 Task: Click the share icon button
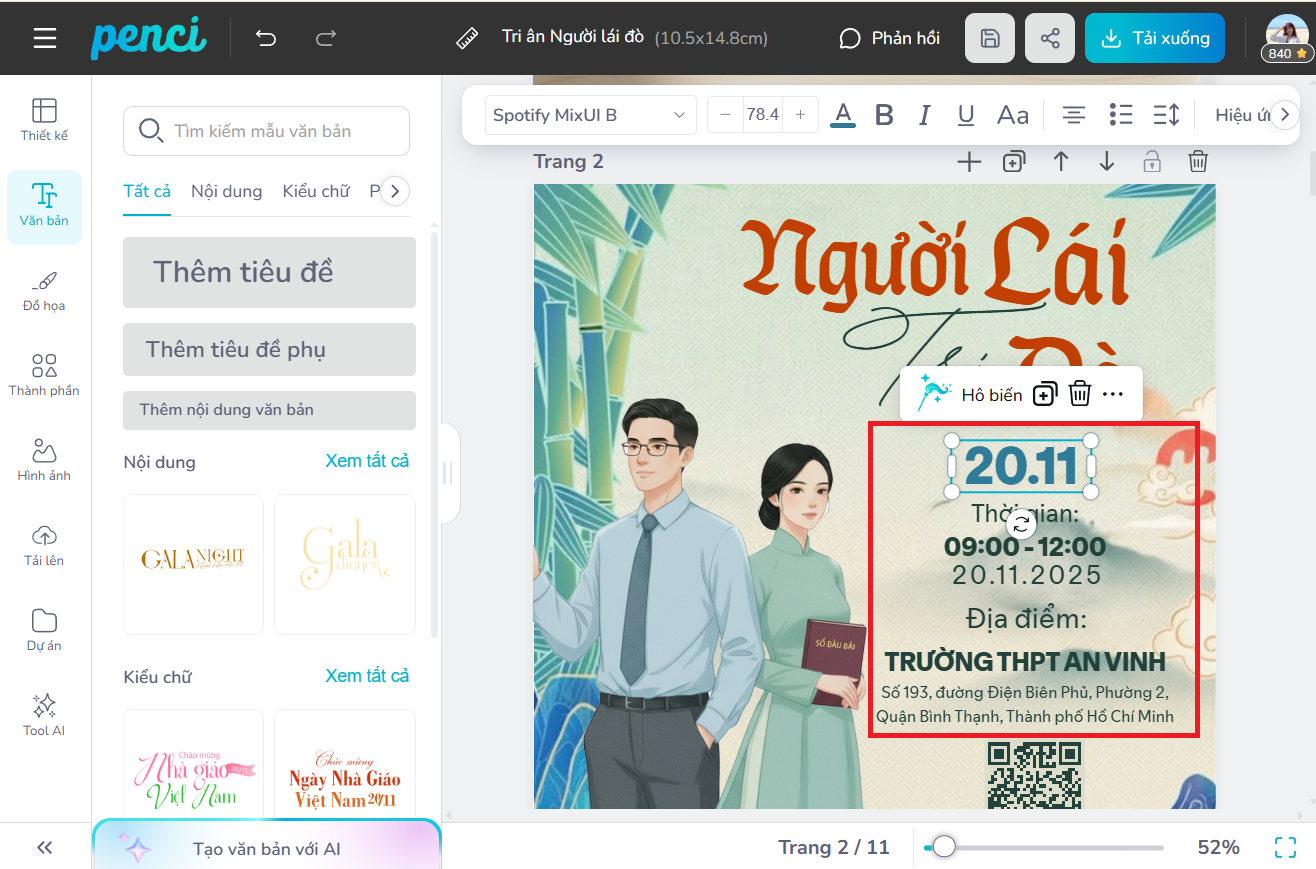[x=1050, y=39]
